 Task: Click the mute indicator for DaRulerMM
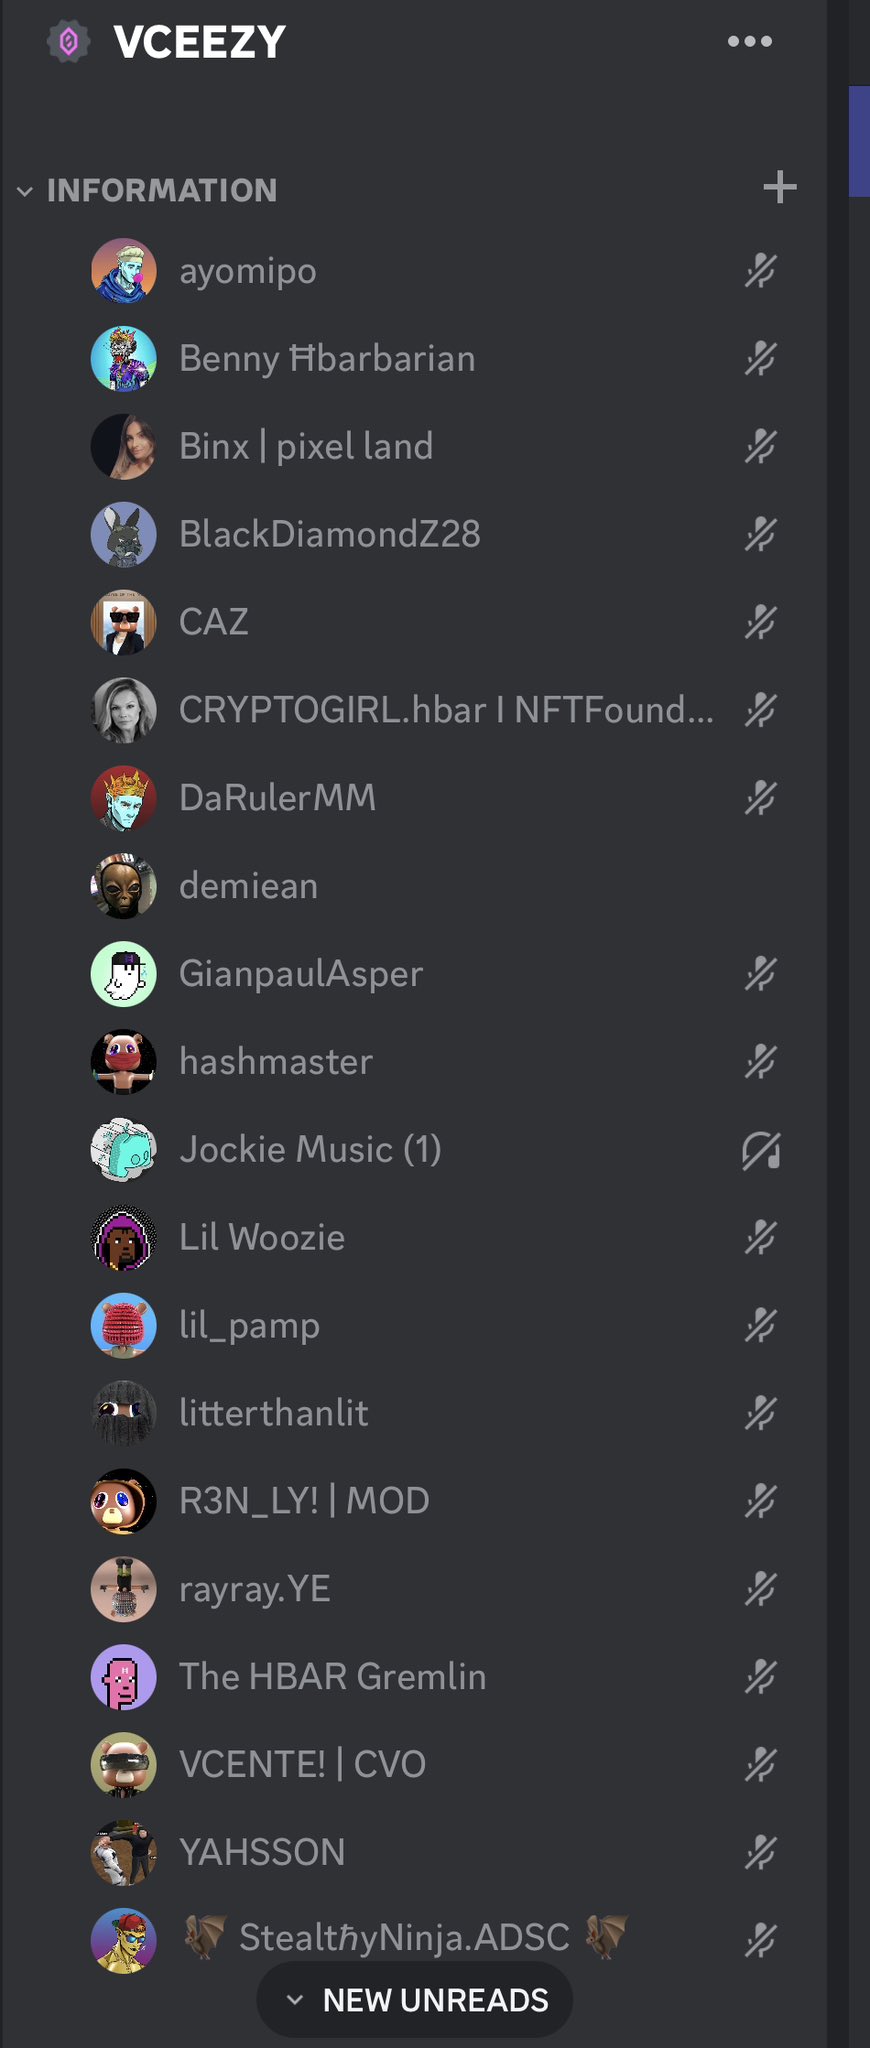[x=760, y=798]
